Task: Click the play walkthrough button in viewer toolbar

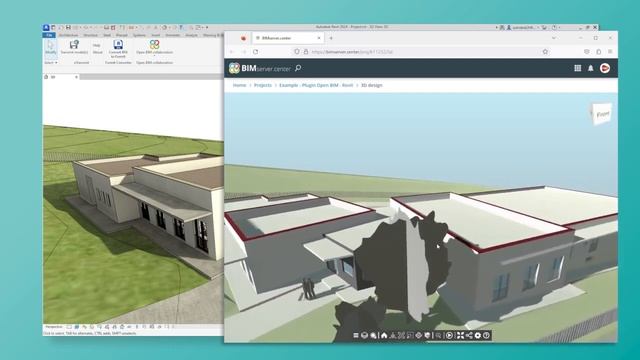Action: point(449,335)
